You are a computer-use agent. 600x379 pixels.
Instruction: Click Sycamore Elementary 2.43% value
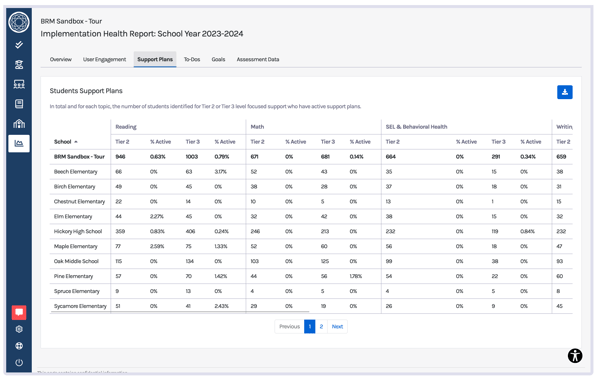[x=222, y=306]
